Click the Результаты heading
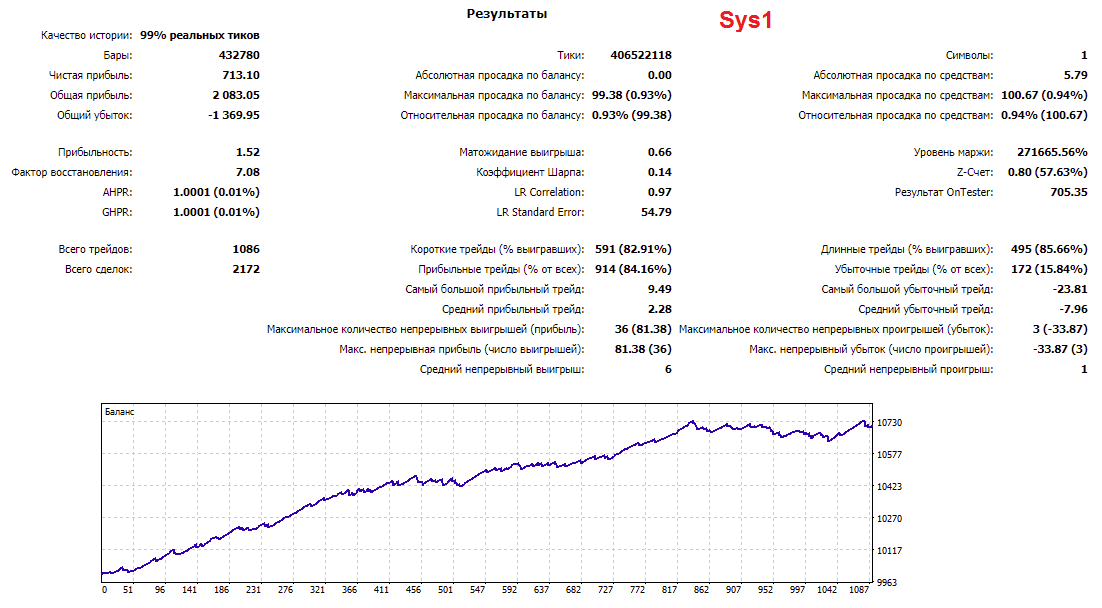Image resolution: width=1102 pixels, height=608 pixels. click(507, 14)
